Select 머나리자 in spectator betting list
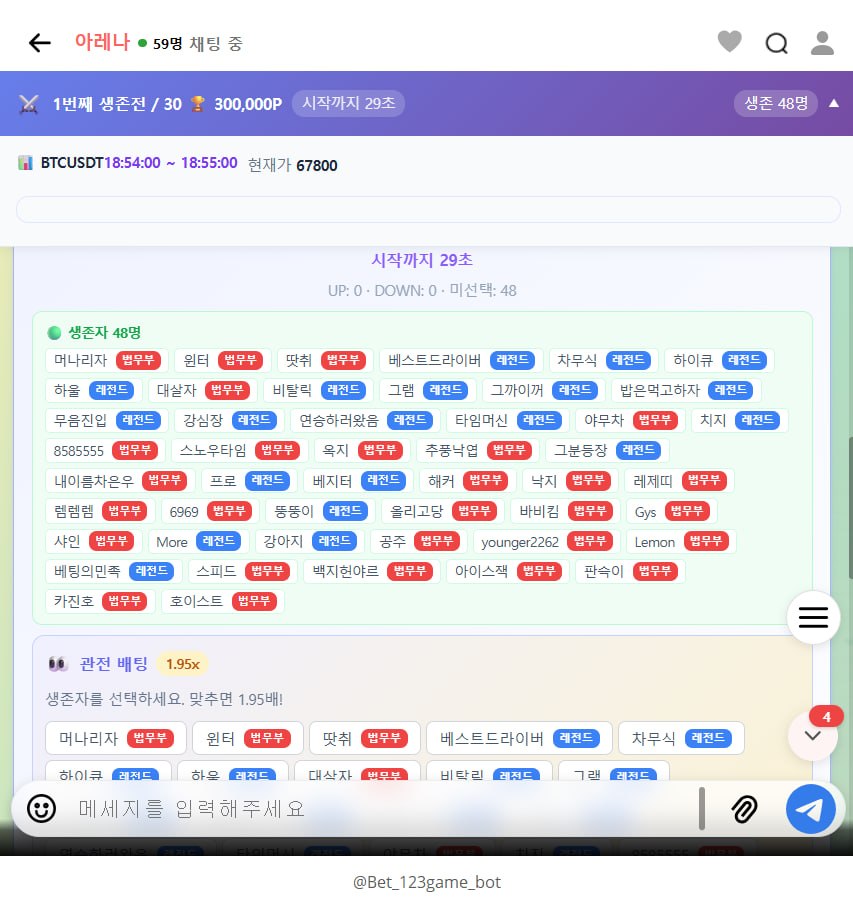 116,739
